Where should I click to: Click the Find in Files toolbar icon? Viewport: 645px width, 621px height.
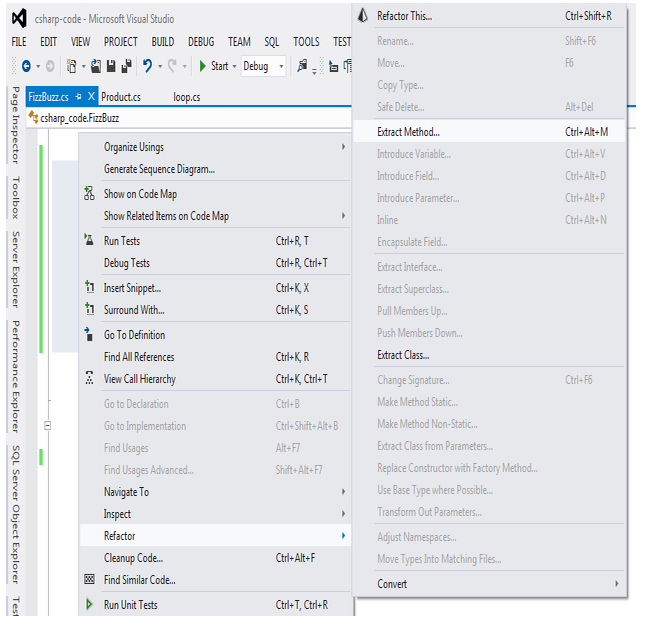(302, 65)
